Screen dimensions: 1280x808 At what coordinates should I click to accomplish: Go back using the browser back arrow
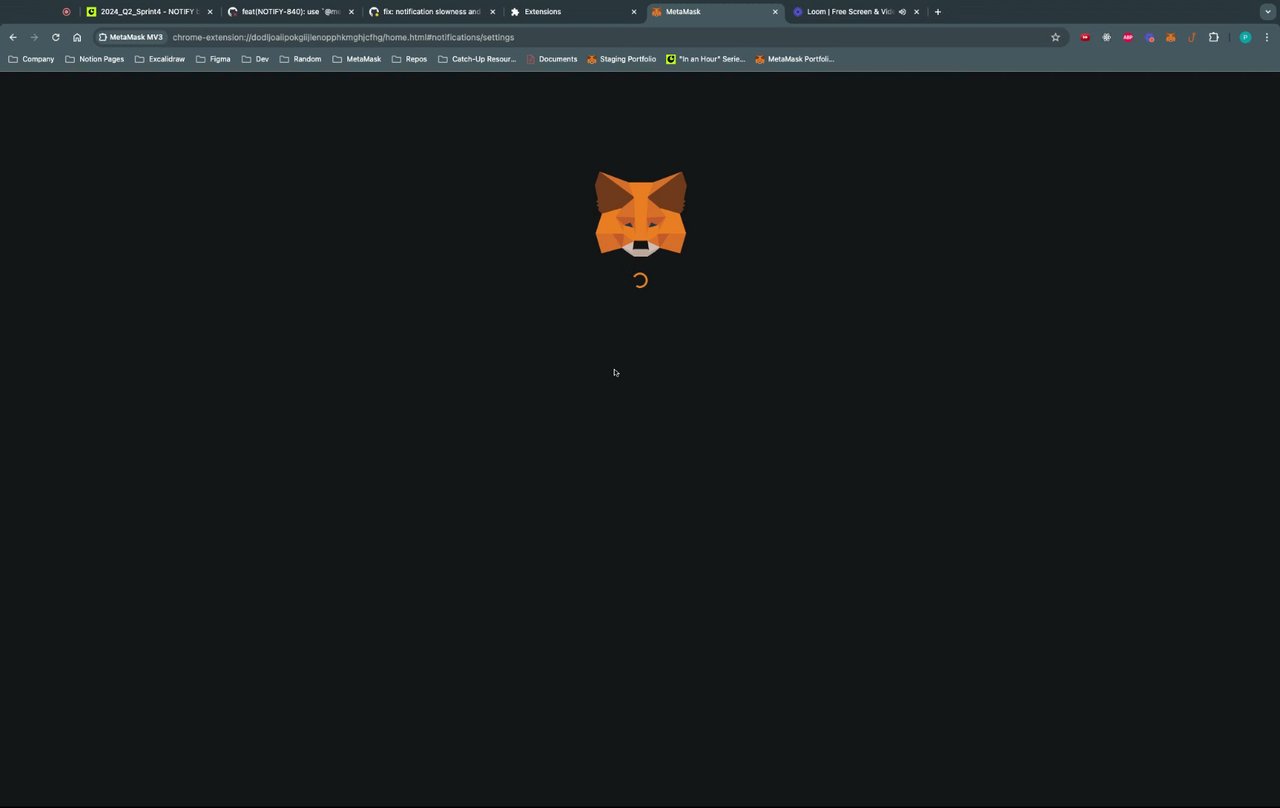13,37
